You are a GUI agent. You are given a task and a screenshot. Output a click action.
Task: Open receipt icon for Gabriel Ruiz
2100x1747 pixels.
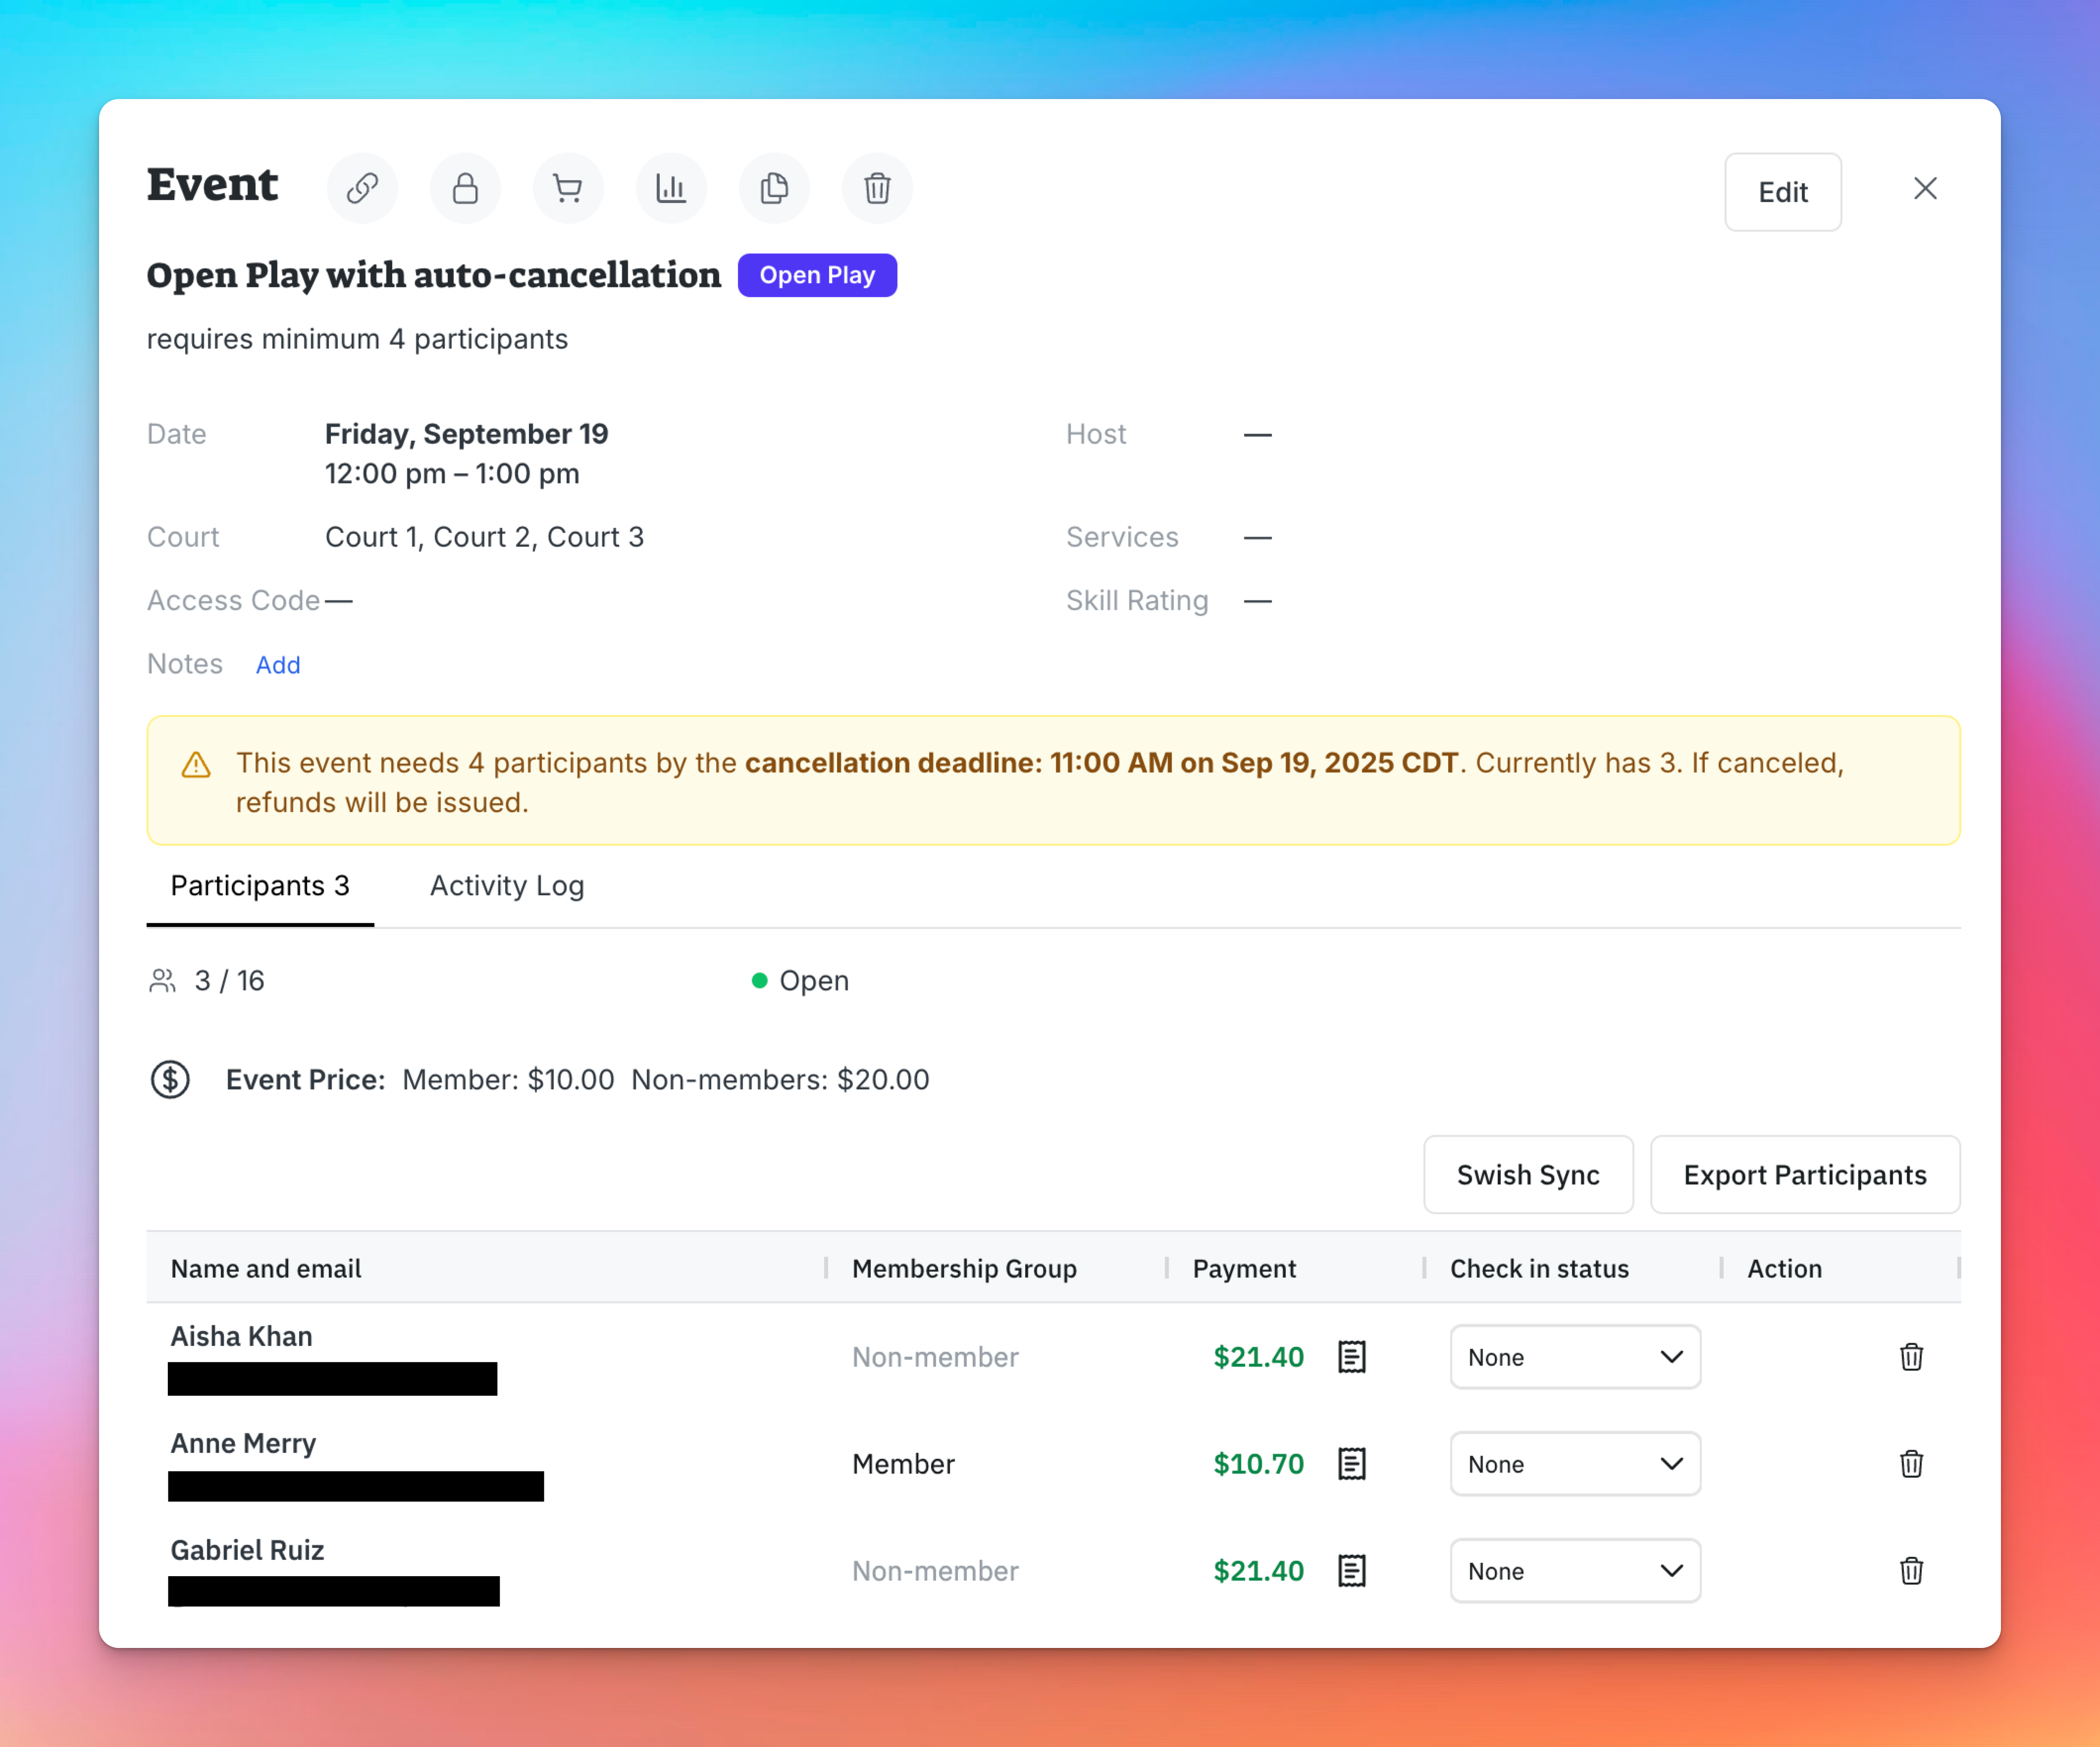point(1352,1571)
